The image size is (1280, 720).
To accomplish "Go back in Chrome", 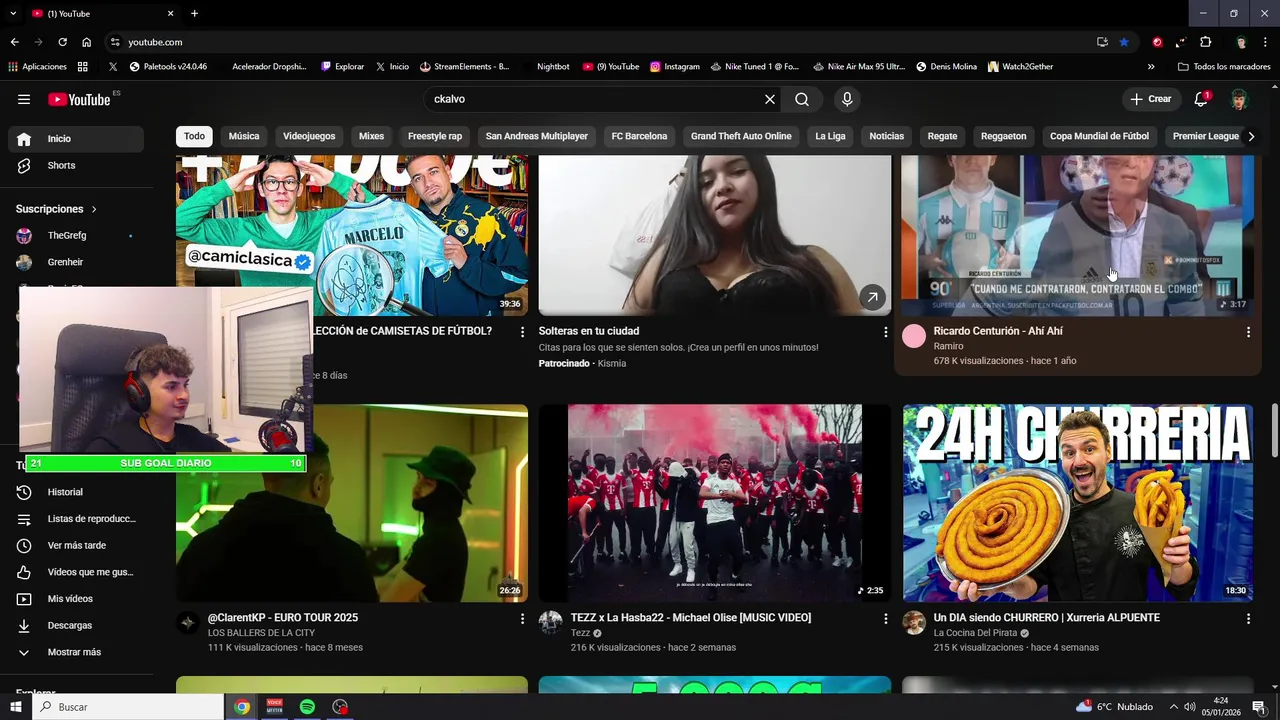I will pyautogui.click(x=14, y=42).
